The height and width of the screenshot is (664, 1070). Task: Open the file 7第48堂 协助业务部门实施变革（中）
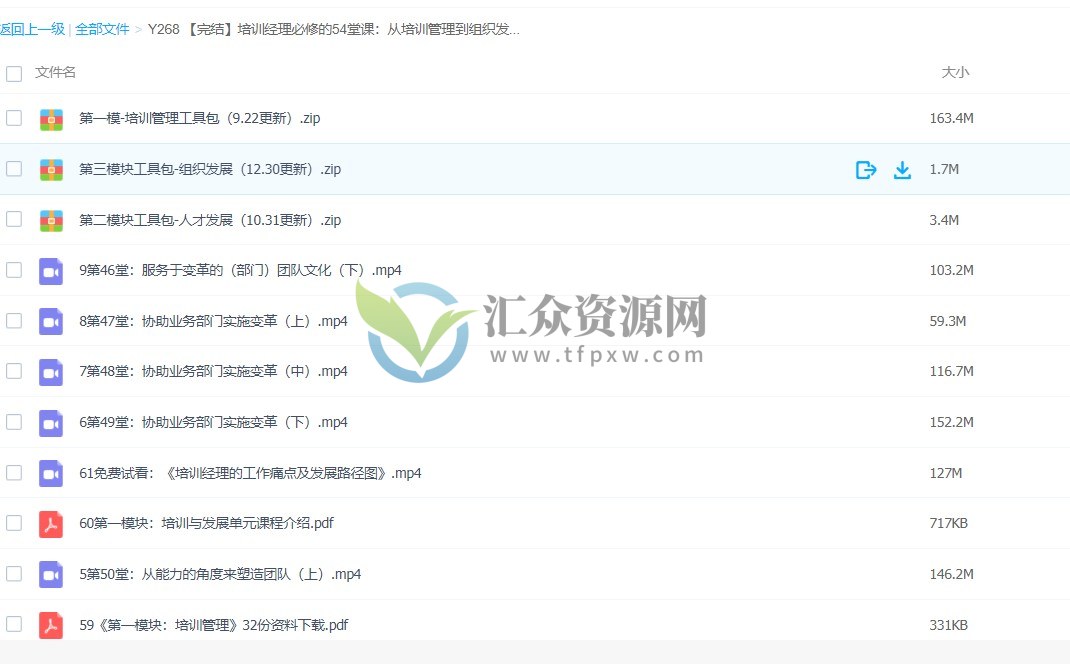(213, 371)
